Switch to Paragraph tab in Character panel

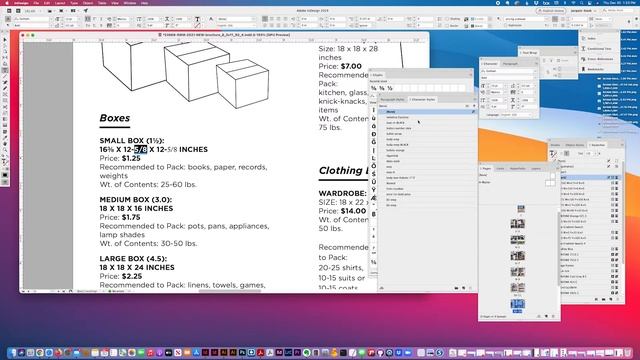[x=510, y=64]
